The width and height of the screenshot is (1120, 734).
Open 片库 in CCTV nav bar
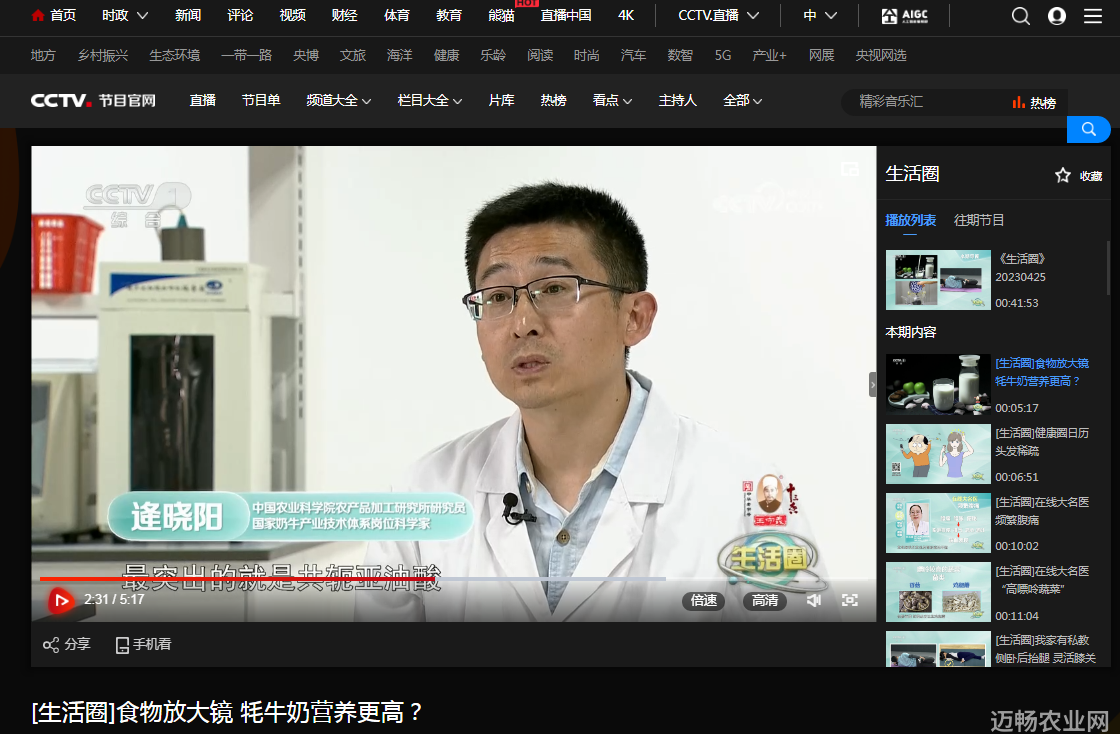click(501, 101)
